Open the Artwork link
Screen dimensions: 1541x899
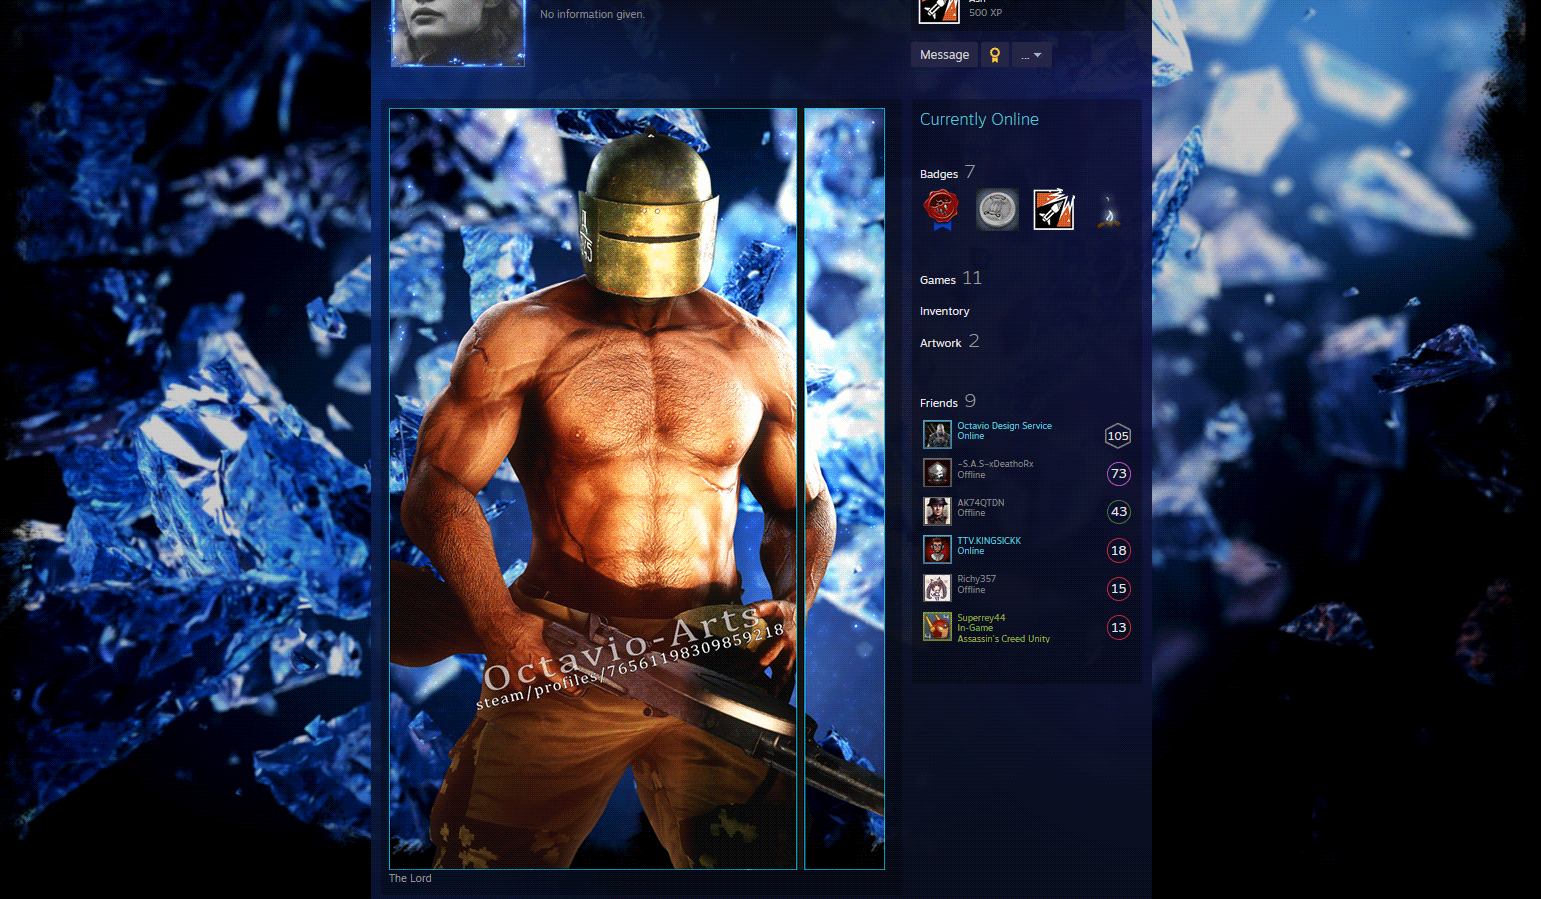click(x=941, y=343)
